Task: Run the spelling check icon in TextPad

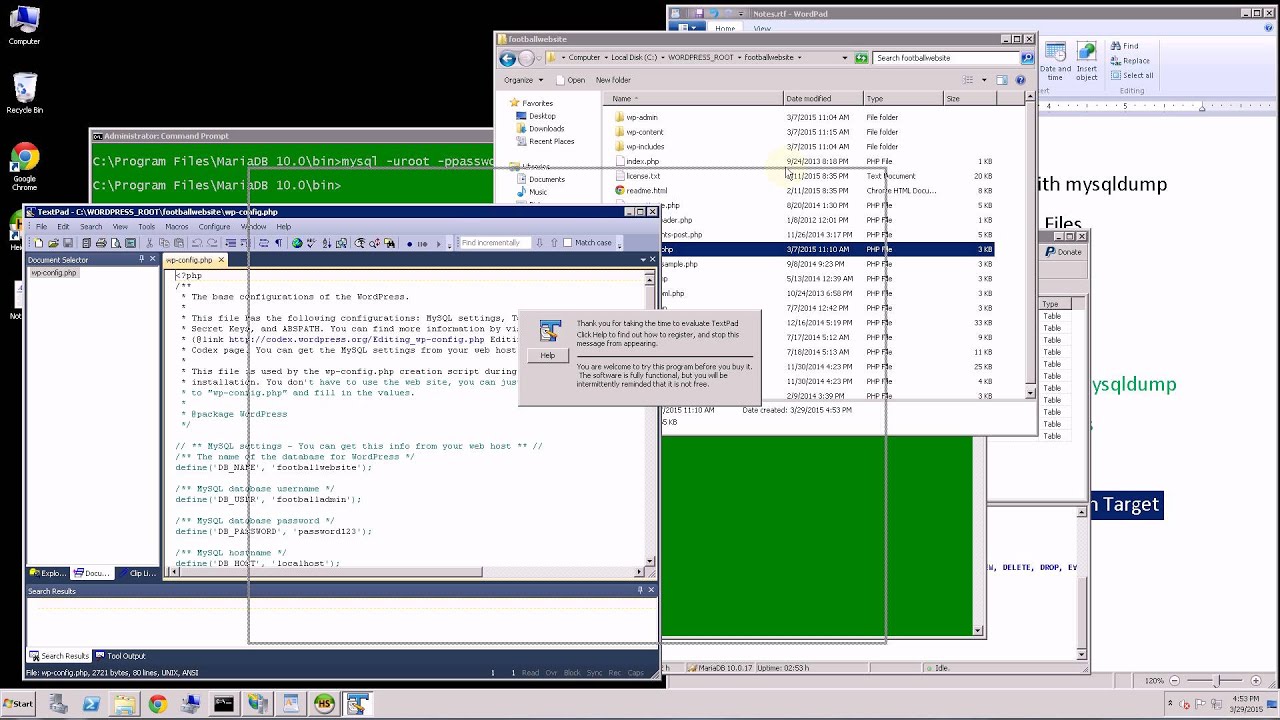Action: click(x=312, y=243)
